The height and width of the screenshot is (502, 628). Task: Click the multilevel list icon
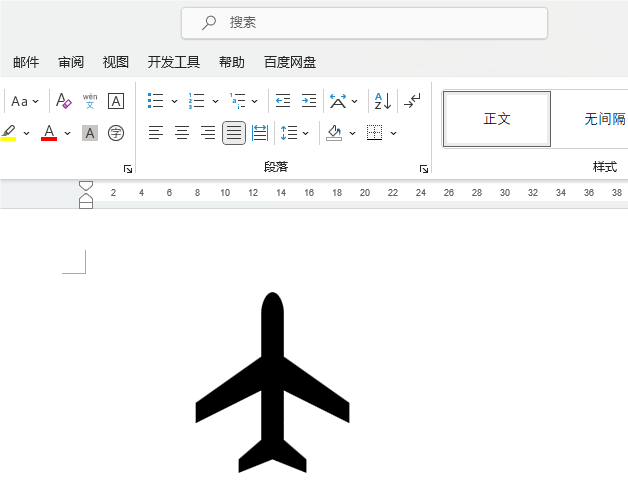(238, 101)
